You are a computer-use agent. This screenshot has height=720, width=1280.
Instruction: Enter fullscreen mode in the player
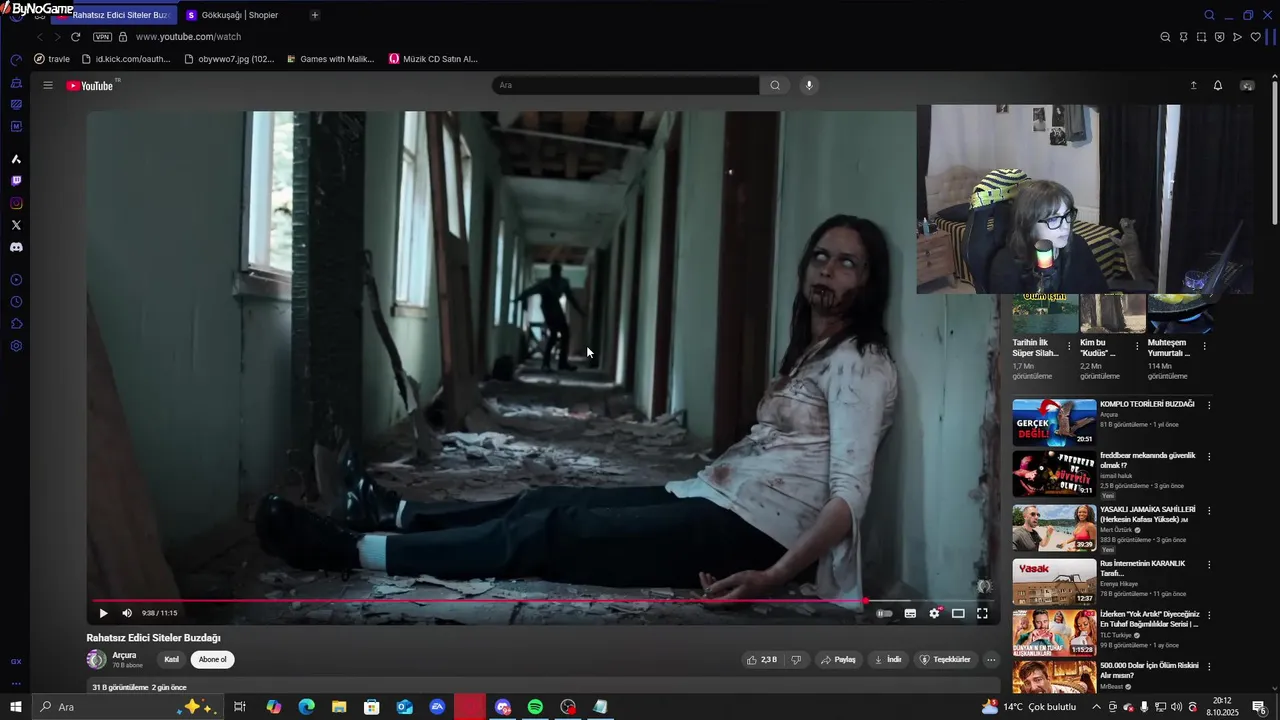(982, 613)
